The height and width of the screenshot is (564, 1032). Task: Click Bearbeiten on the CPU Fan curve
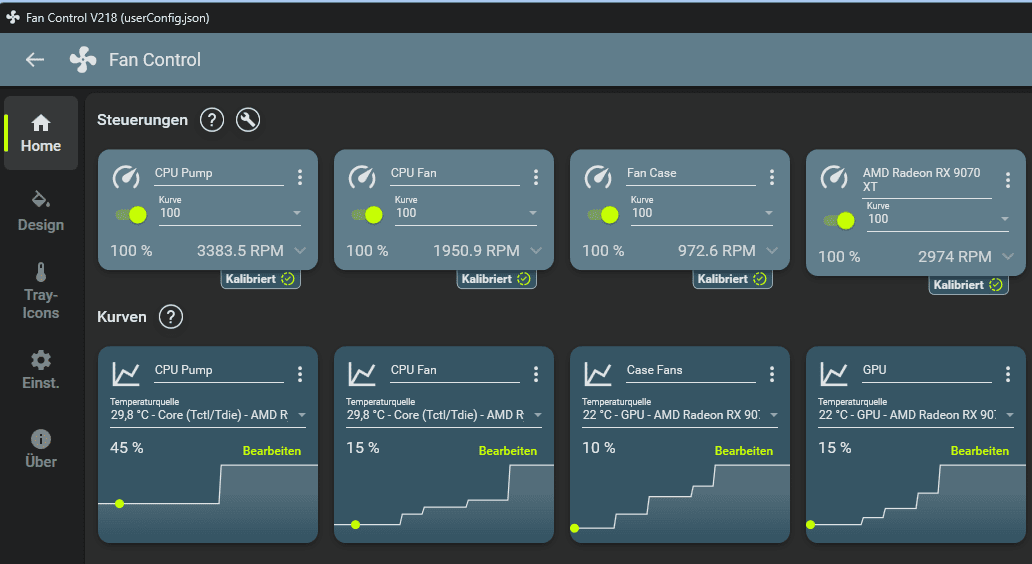click(507, 451)
